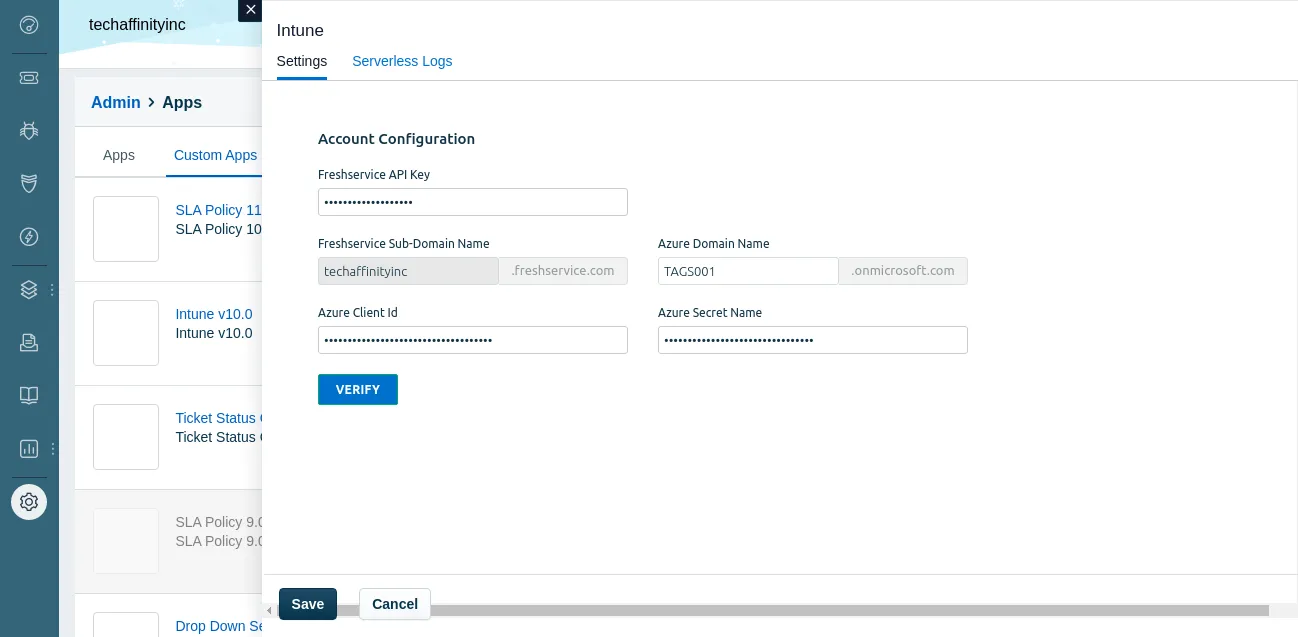Click the Freshservice API Key field
Viewport: 1298px width, 637px height.
[473, 202]
